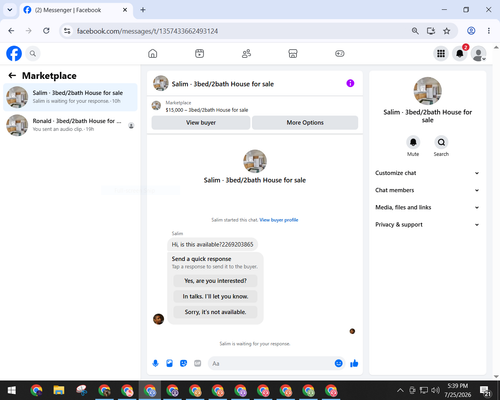This screenshot has width=500, height=400.
Task: Attach a photo file to the message
Action: point(169,363)
